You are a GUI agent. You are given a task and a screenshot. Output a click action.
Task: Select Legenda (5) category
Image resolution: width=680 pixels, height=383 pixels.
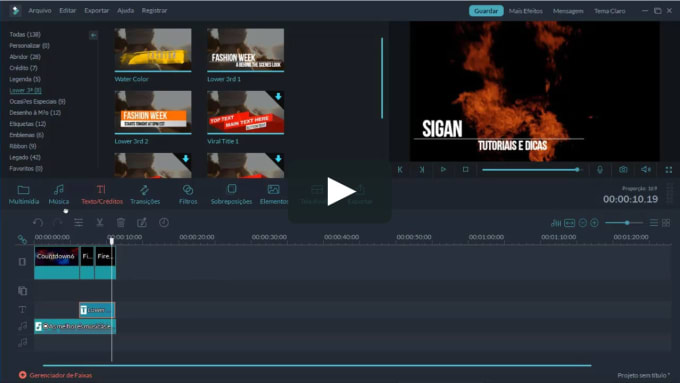pos(25,79)
